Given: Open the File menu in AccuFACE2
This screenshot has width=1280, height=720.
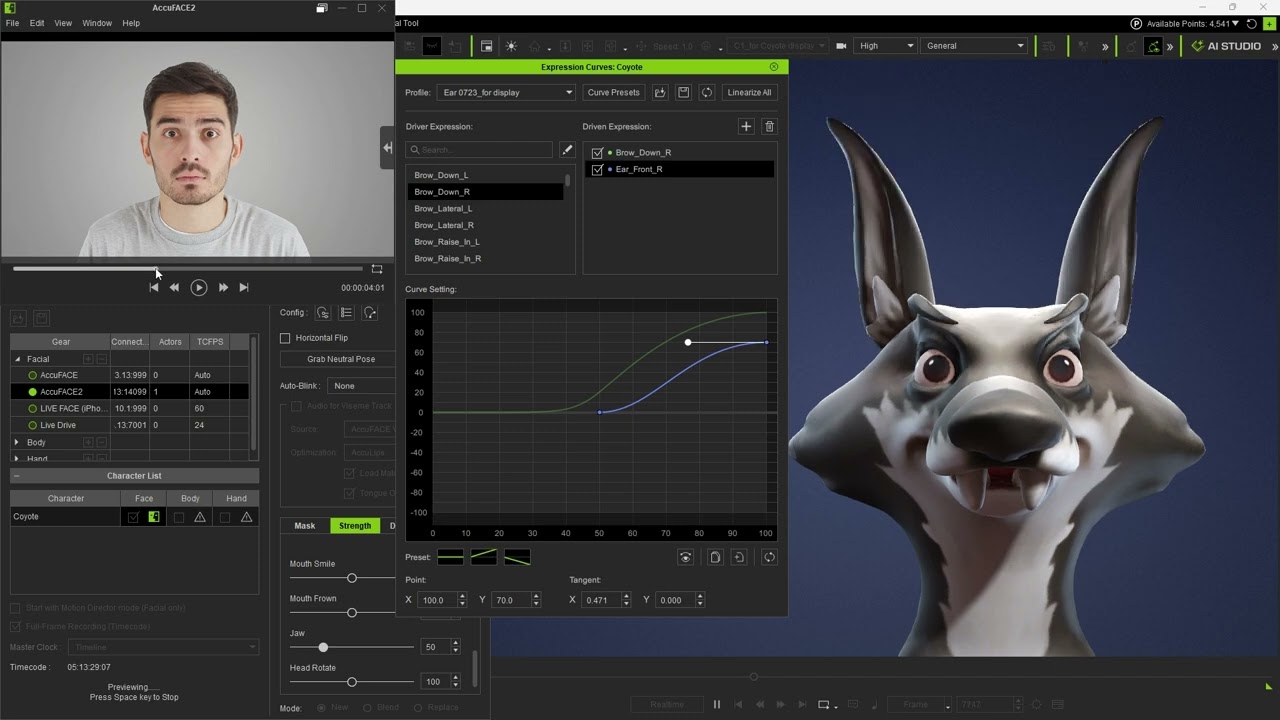Looking at the screenshot, I should pos(12,23).
